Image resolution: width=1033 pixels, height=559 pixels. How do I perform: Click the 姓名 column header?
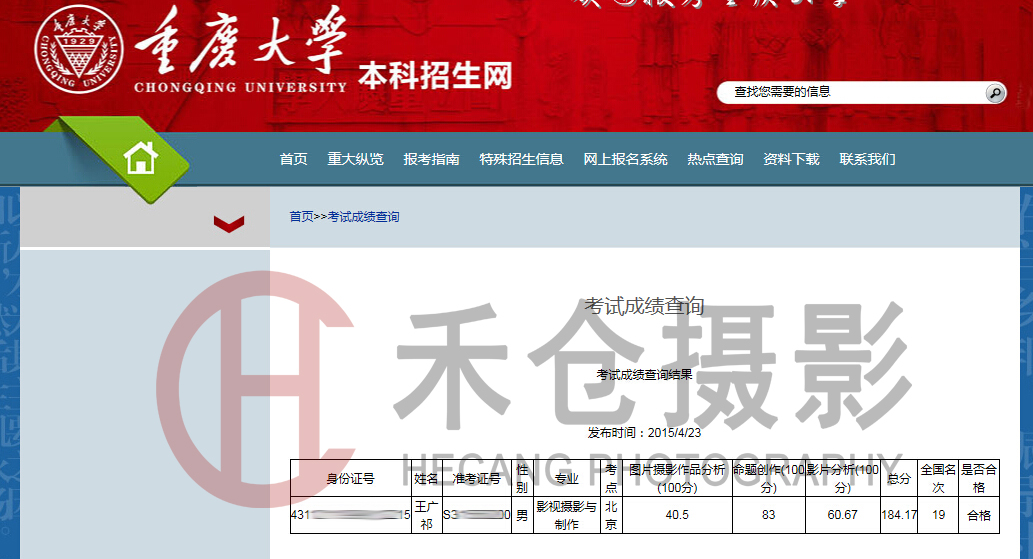pyautogui.click(x=426, y=479)
